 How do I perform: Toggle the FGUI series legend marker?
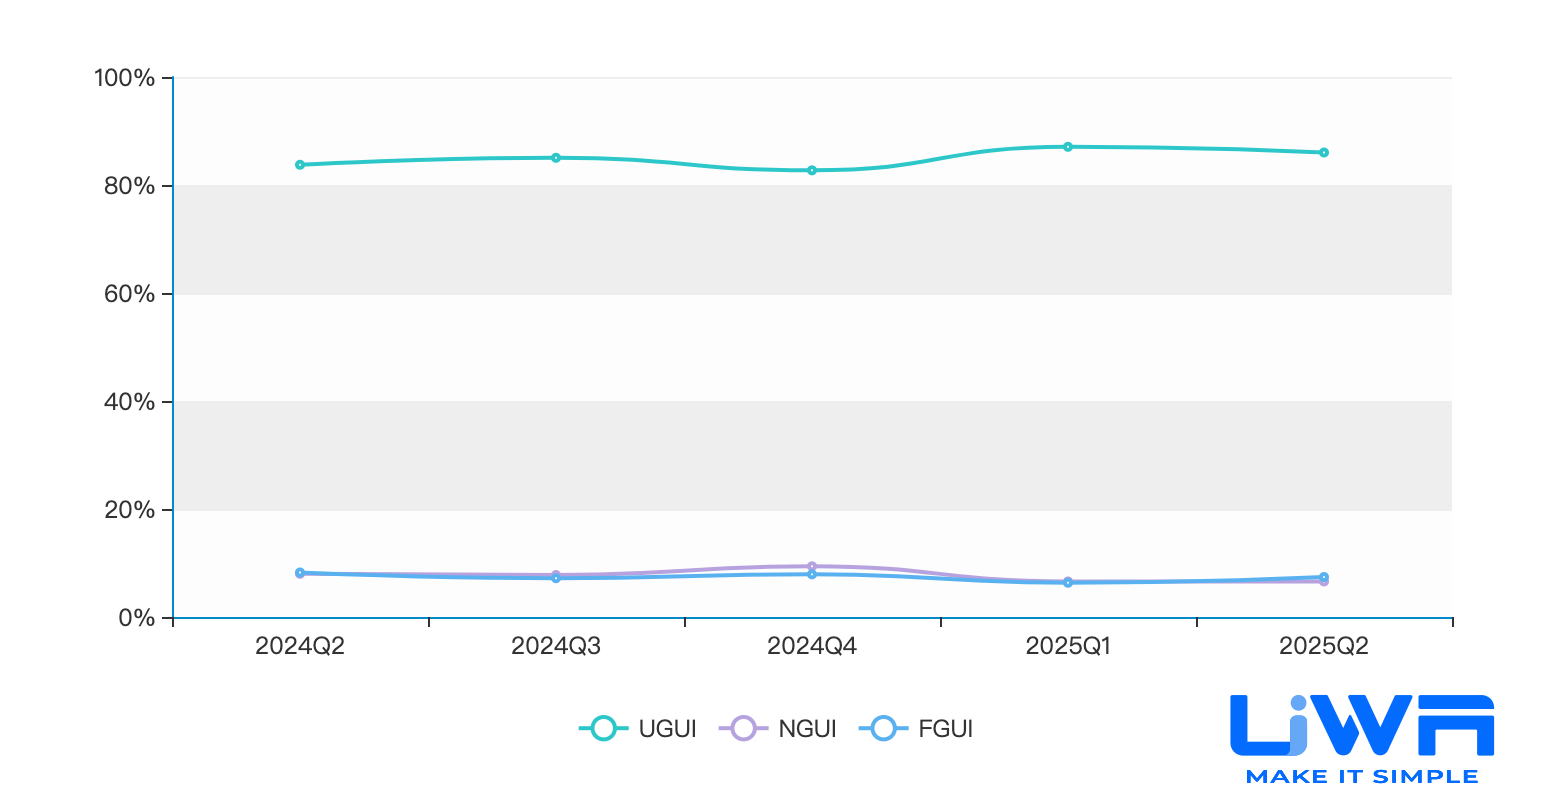tap(884, 729)
